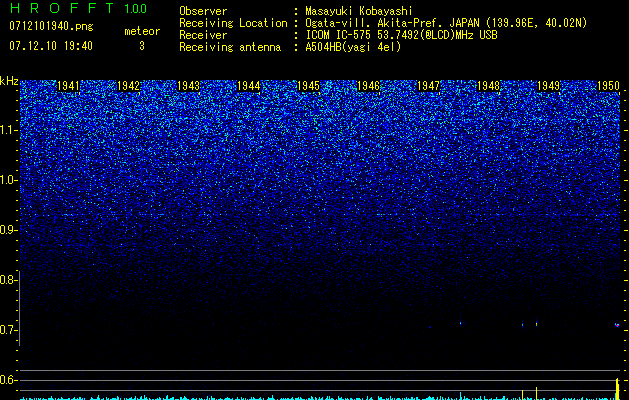
Task: Click the Observer name Masayuki Kobayashi
Action: tap(359, 11)
